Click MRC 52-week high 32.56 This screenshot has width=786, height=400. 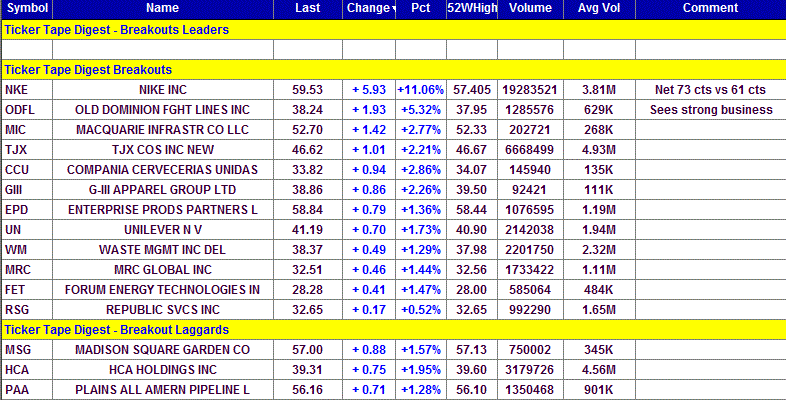point(471,270)
